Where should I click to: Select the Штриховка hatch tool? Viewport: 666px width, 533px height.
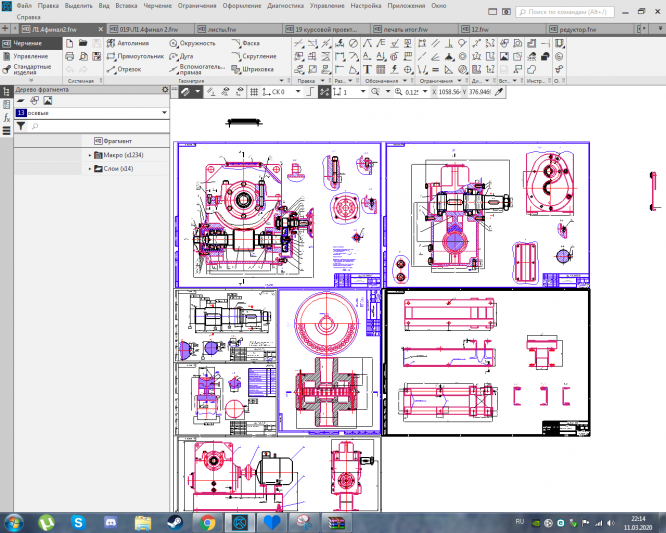(x=253, y=69)
